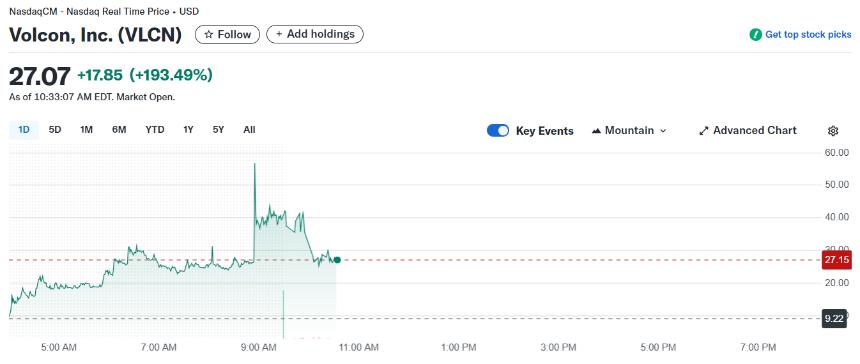Click the 9.22 previous close label
The height and width of the screenshot is (364, 860).
pos(834,318)
